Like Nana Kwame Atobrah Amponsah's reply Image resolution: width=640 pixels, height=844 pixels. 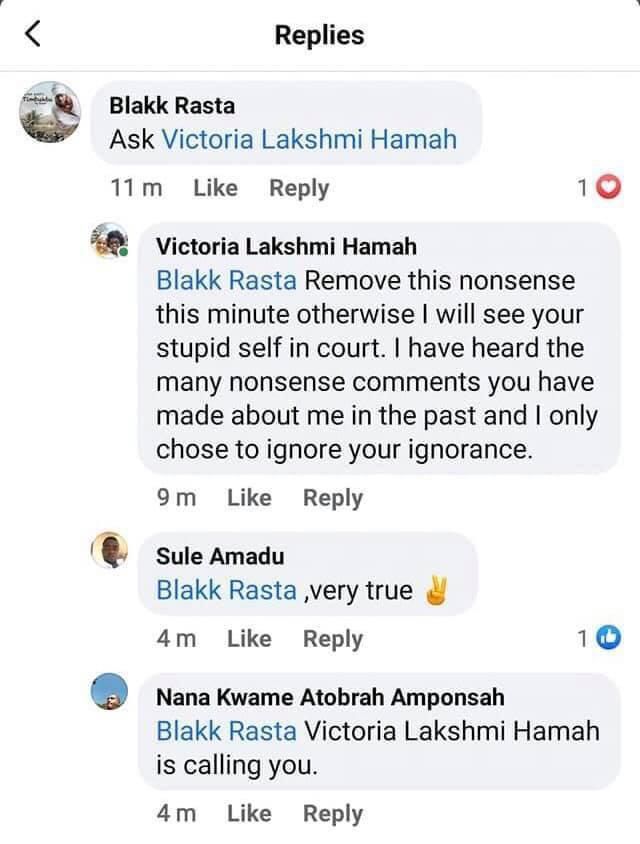(x=249, y=815)
